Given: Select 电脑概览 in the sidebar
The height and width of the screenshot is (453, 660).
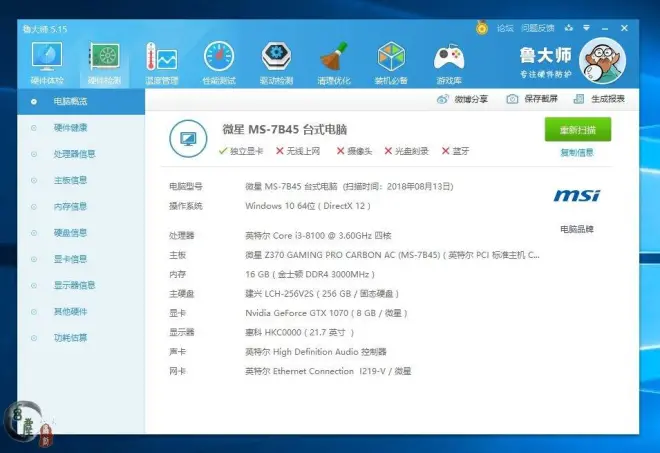Looking at the screenshot, I should click(x=81, y=101).
